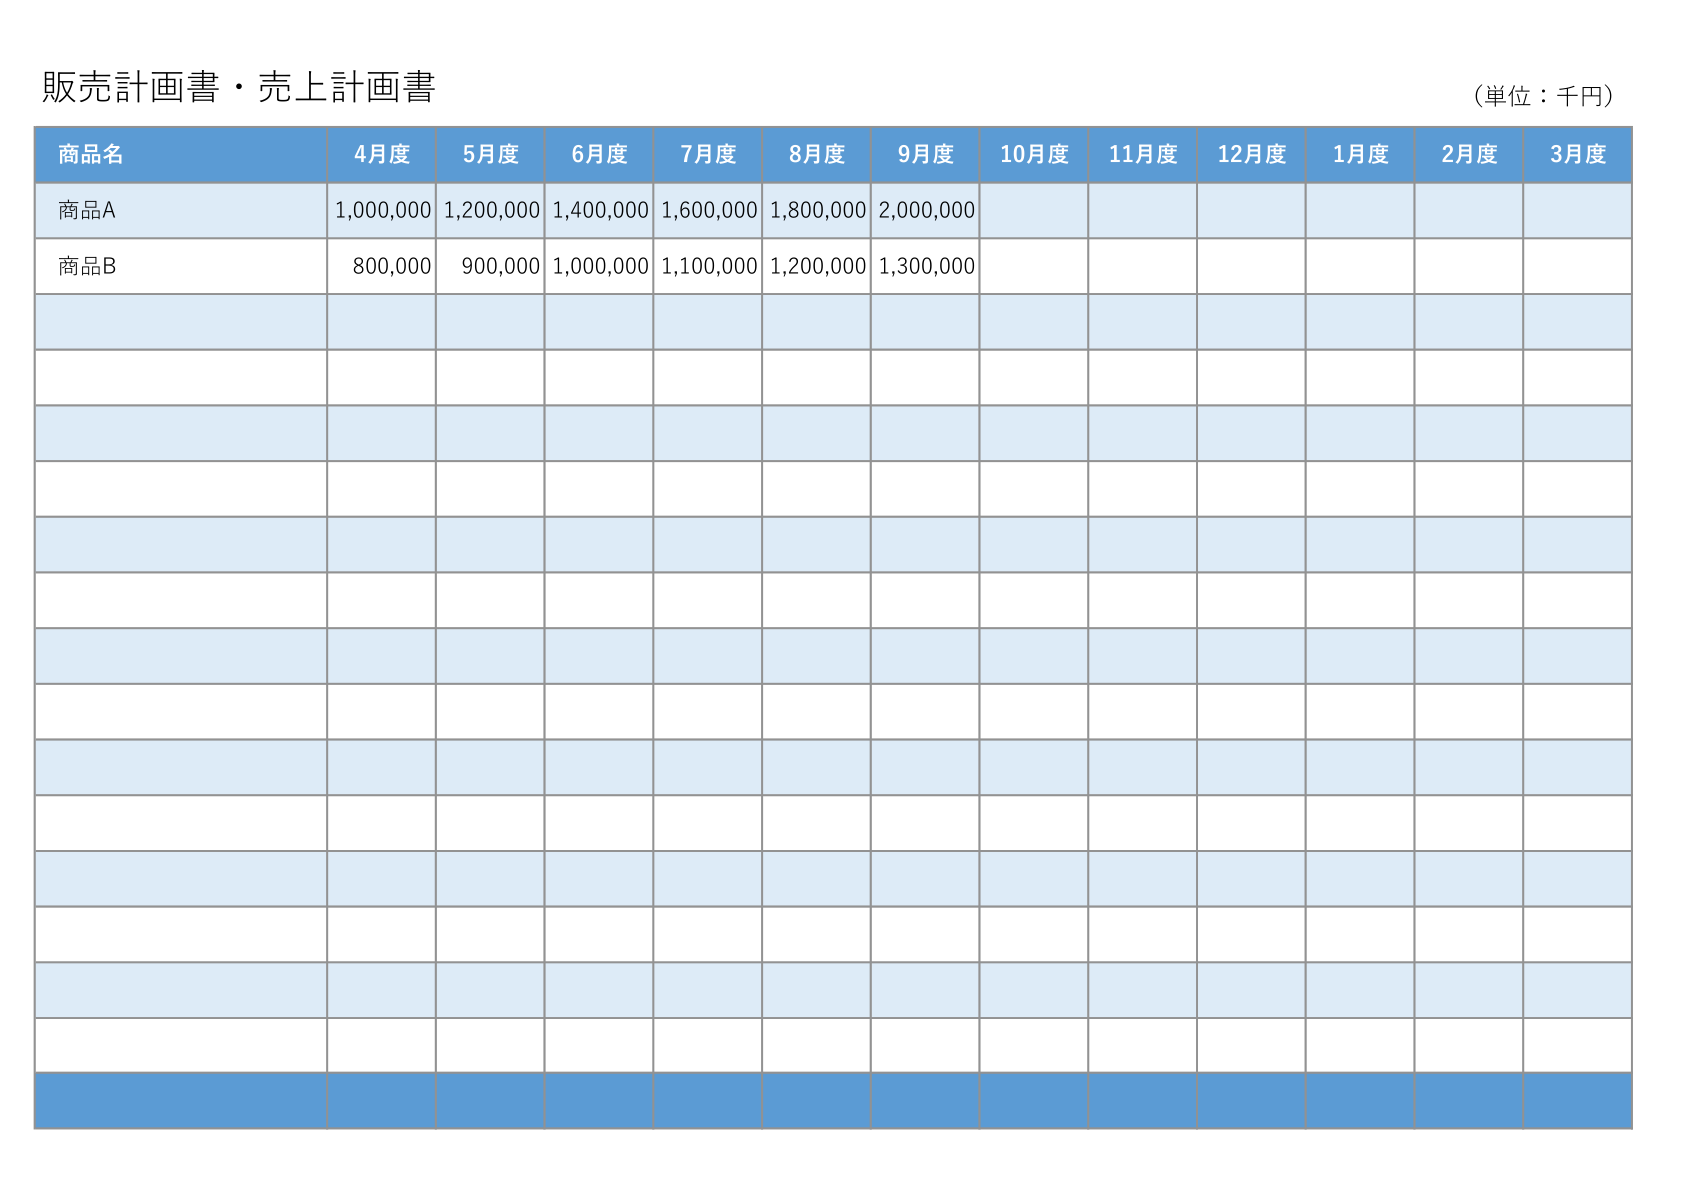This screenshot has height=1191, width=1684.
Task: Select the 商品B row label
Action: pos(87,266)
